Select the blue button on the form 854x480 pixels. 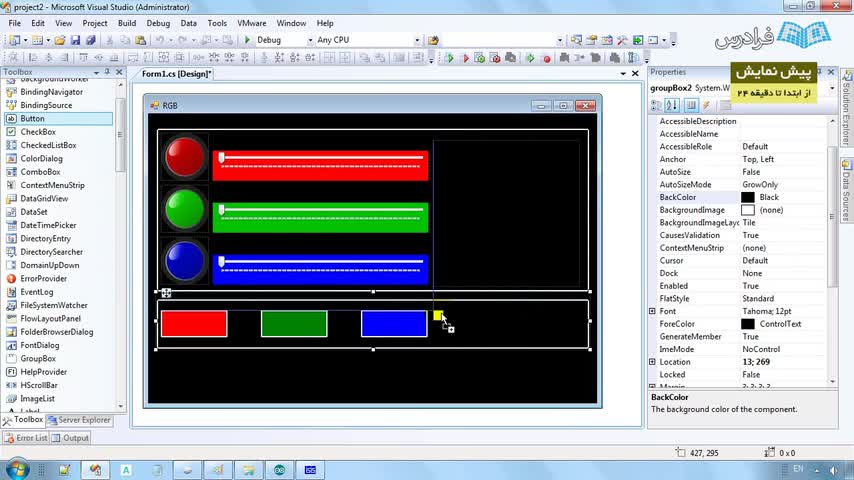[x=394, y=324]
